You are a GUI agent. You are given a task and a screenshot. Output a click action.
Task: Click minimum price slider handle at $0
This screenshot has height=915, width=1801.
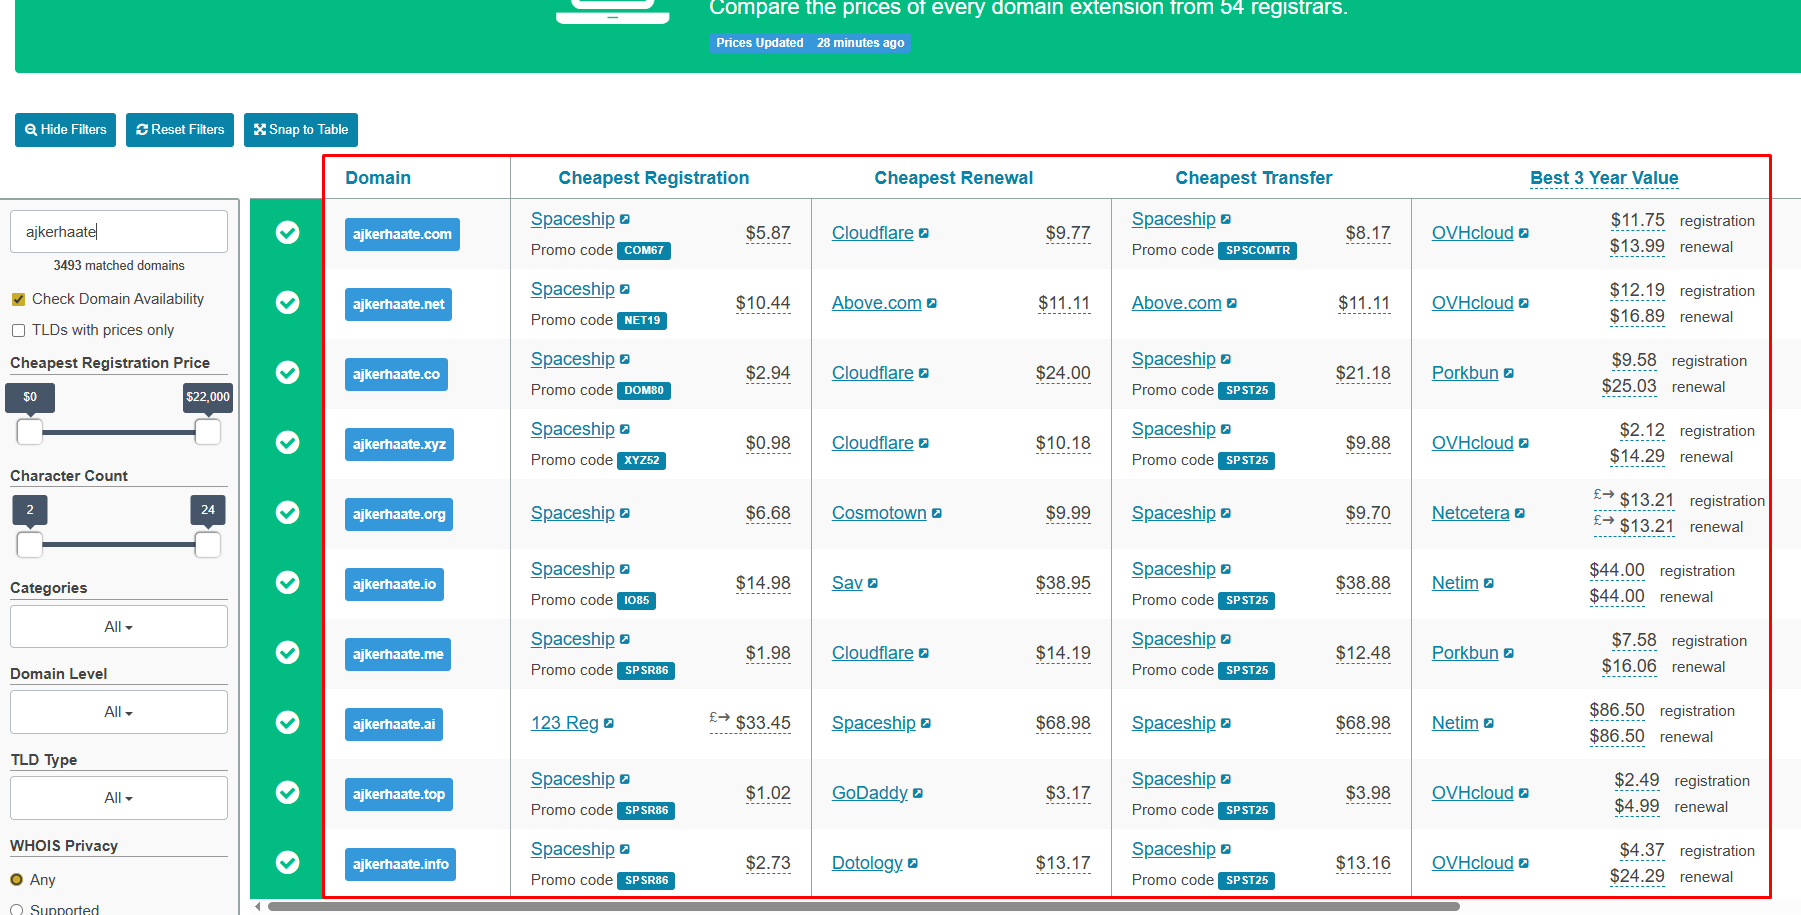[30, 432]
